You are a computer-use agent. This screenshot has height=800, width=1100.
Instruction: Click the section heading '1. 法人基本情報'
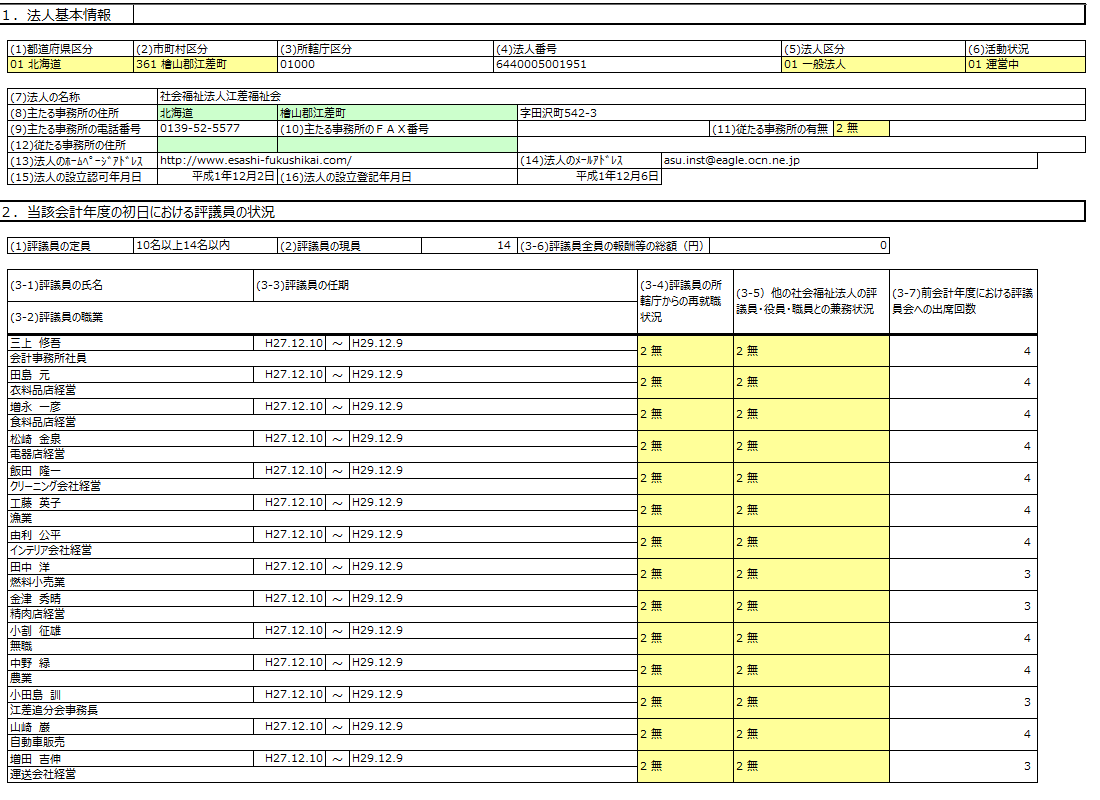pyautogui.click(x=56, y=15)
